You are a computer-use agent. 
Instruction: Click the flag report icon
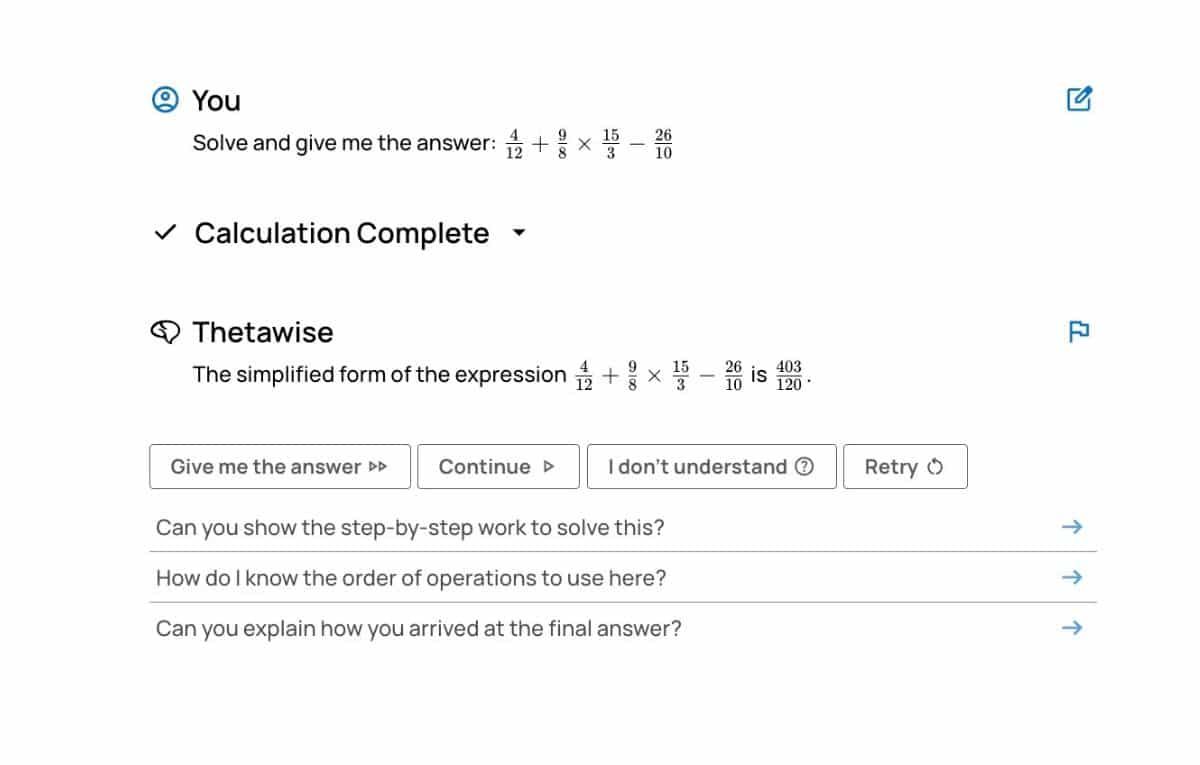tap(1079, 332)
